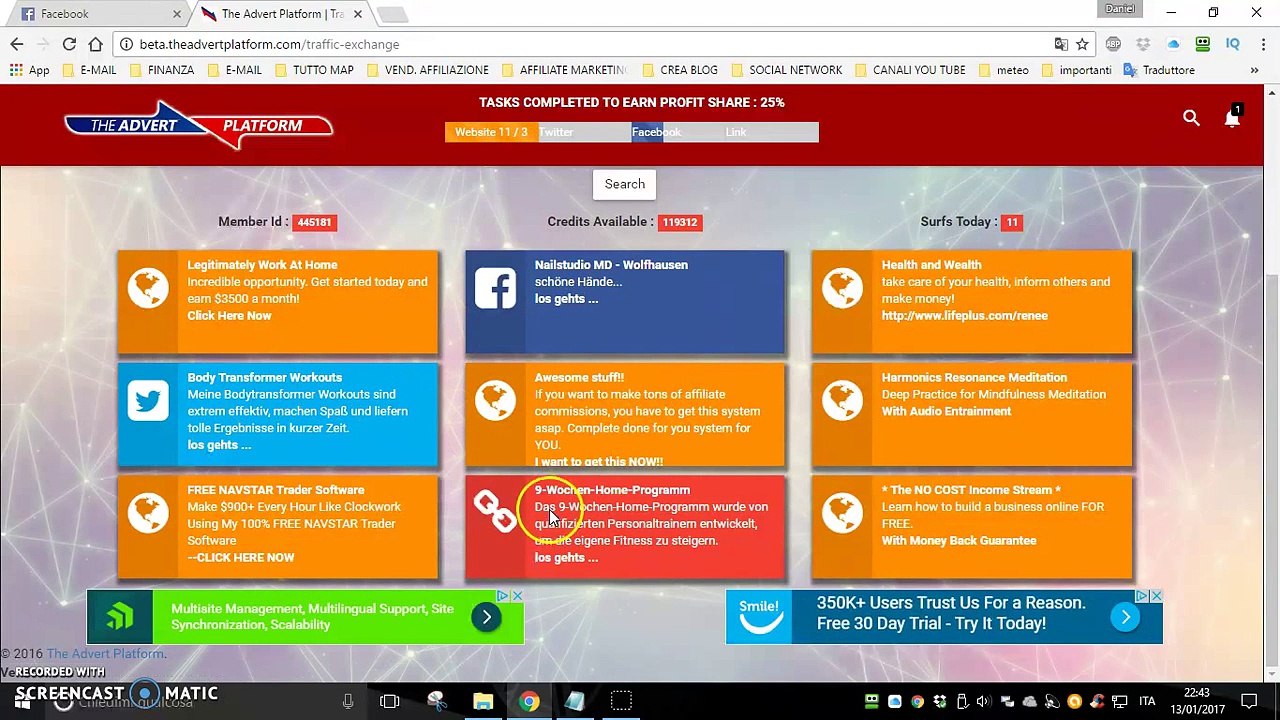Open the E-MAIL bookmark folder next to App
Viewport: 1280px width, 720px height.
[x=89, y=70]
